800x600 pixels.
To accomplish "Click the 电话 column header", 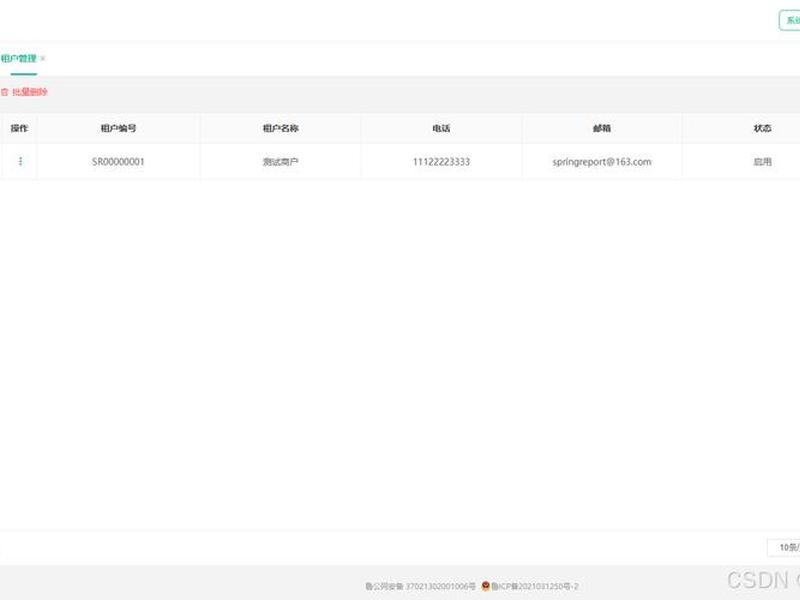I will (x=441, y=128).
